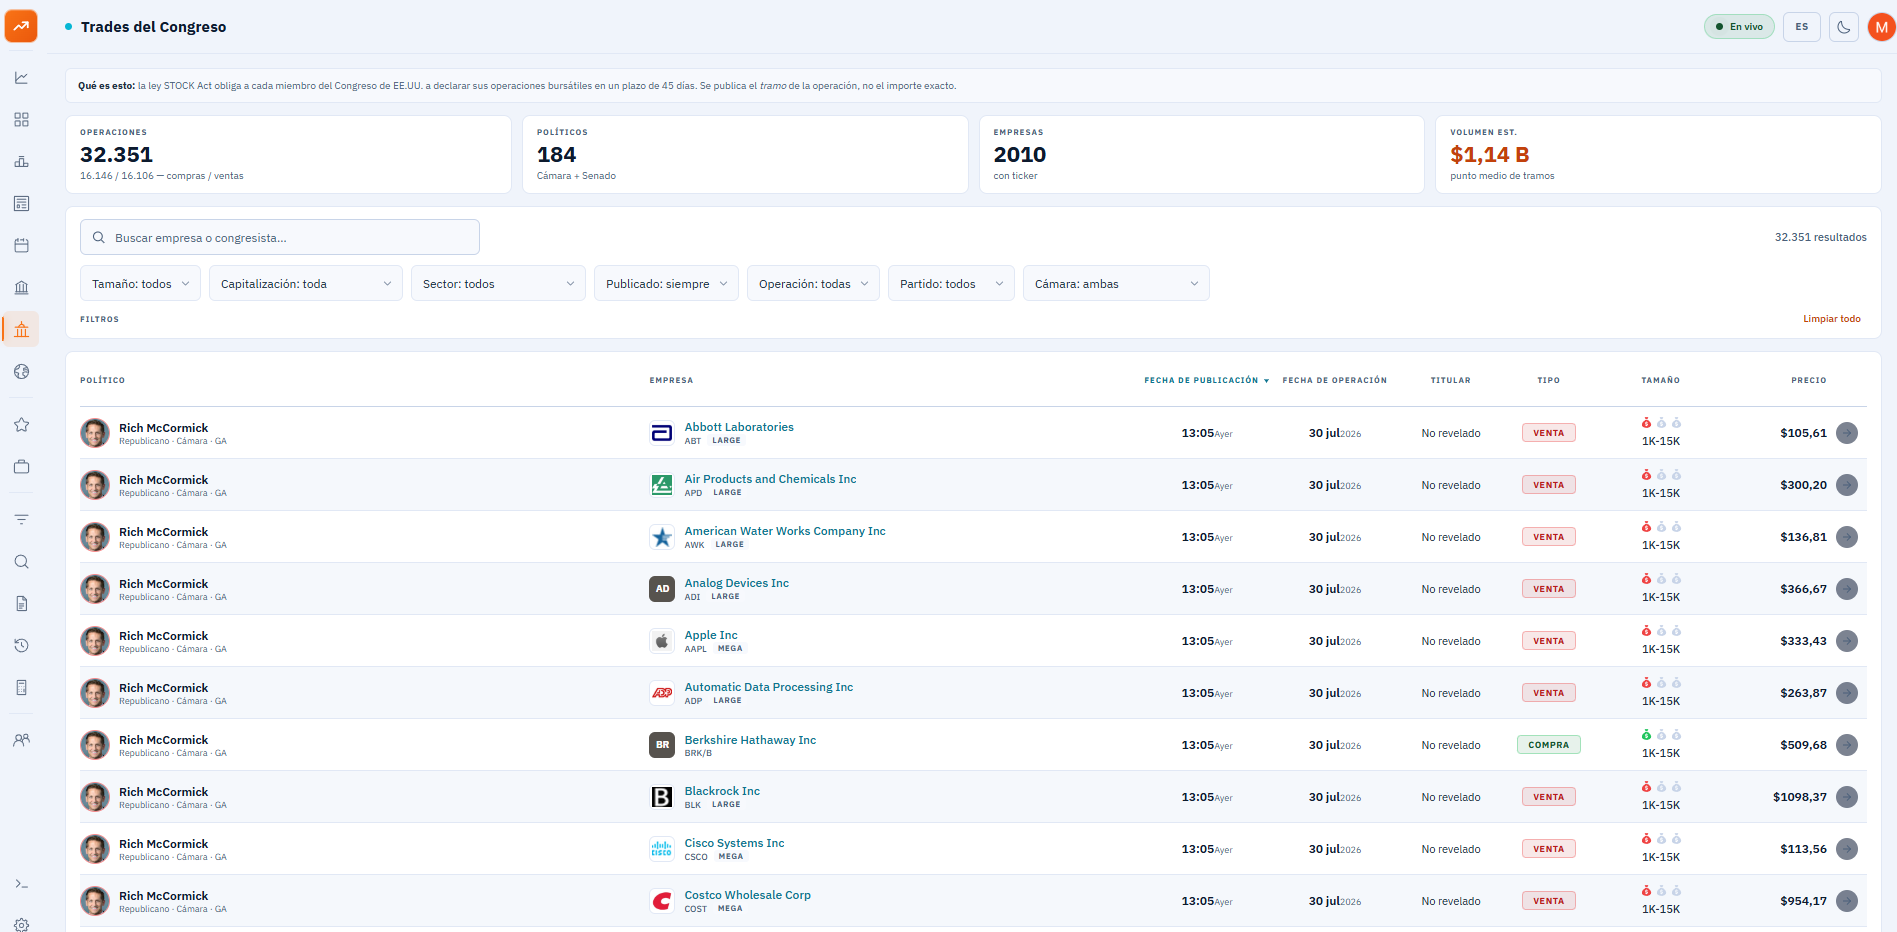Screen dimensions: 1897x932
Task: Click the Air Products company logo
Action: click(662, 485)
